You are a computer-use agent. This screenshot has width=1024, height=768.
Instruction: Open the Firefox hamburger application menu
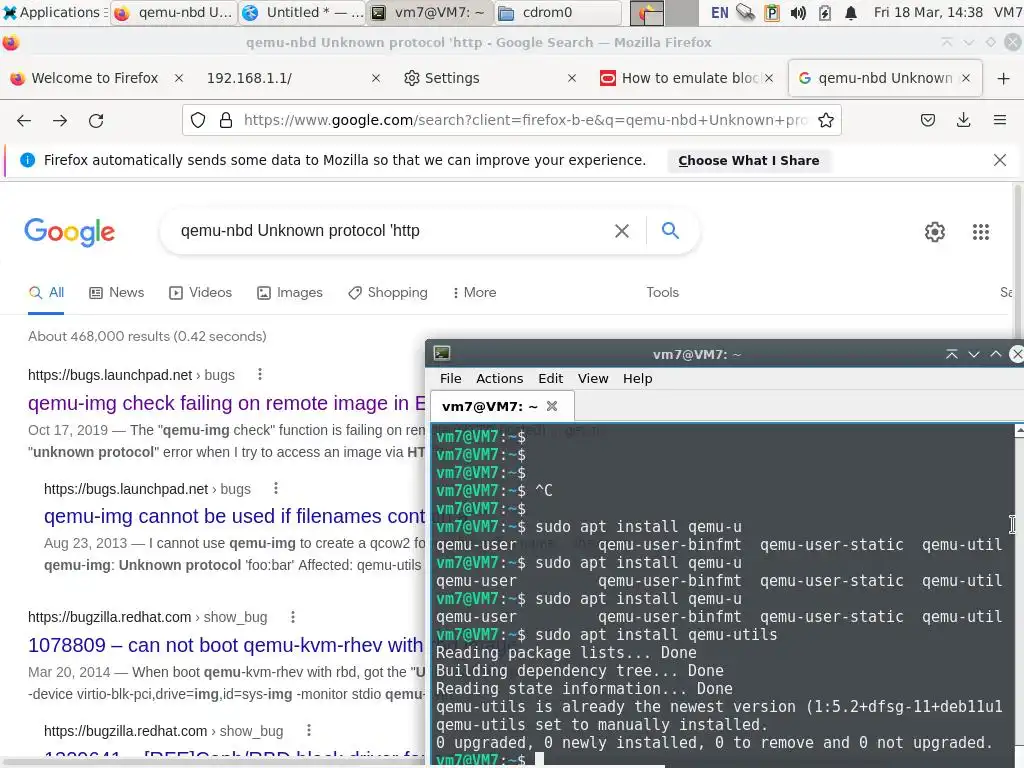click(x=999, y=120)
